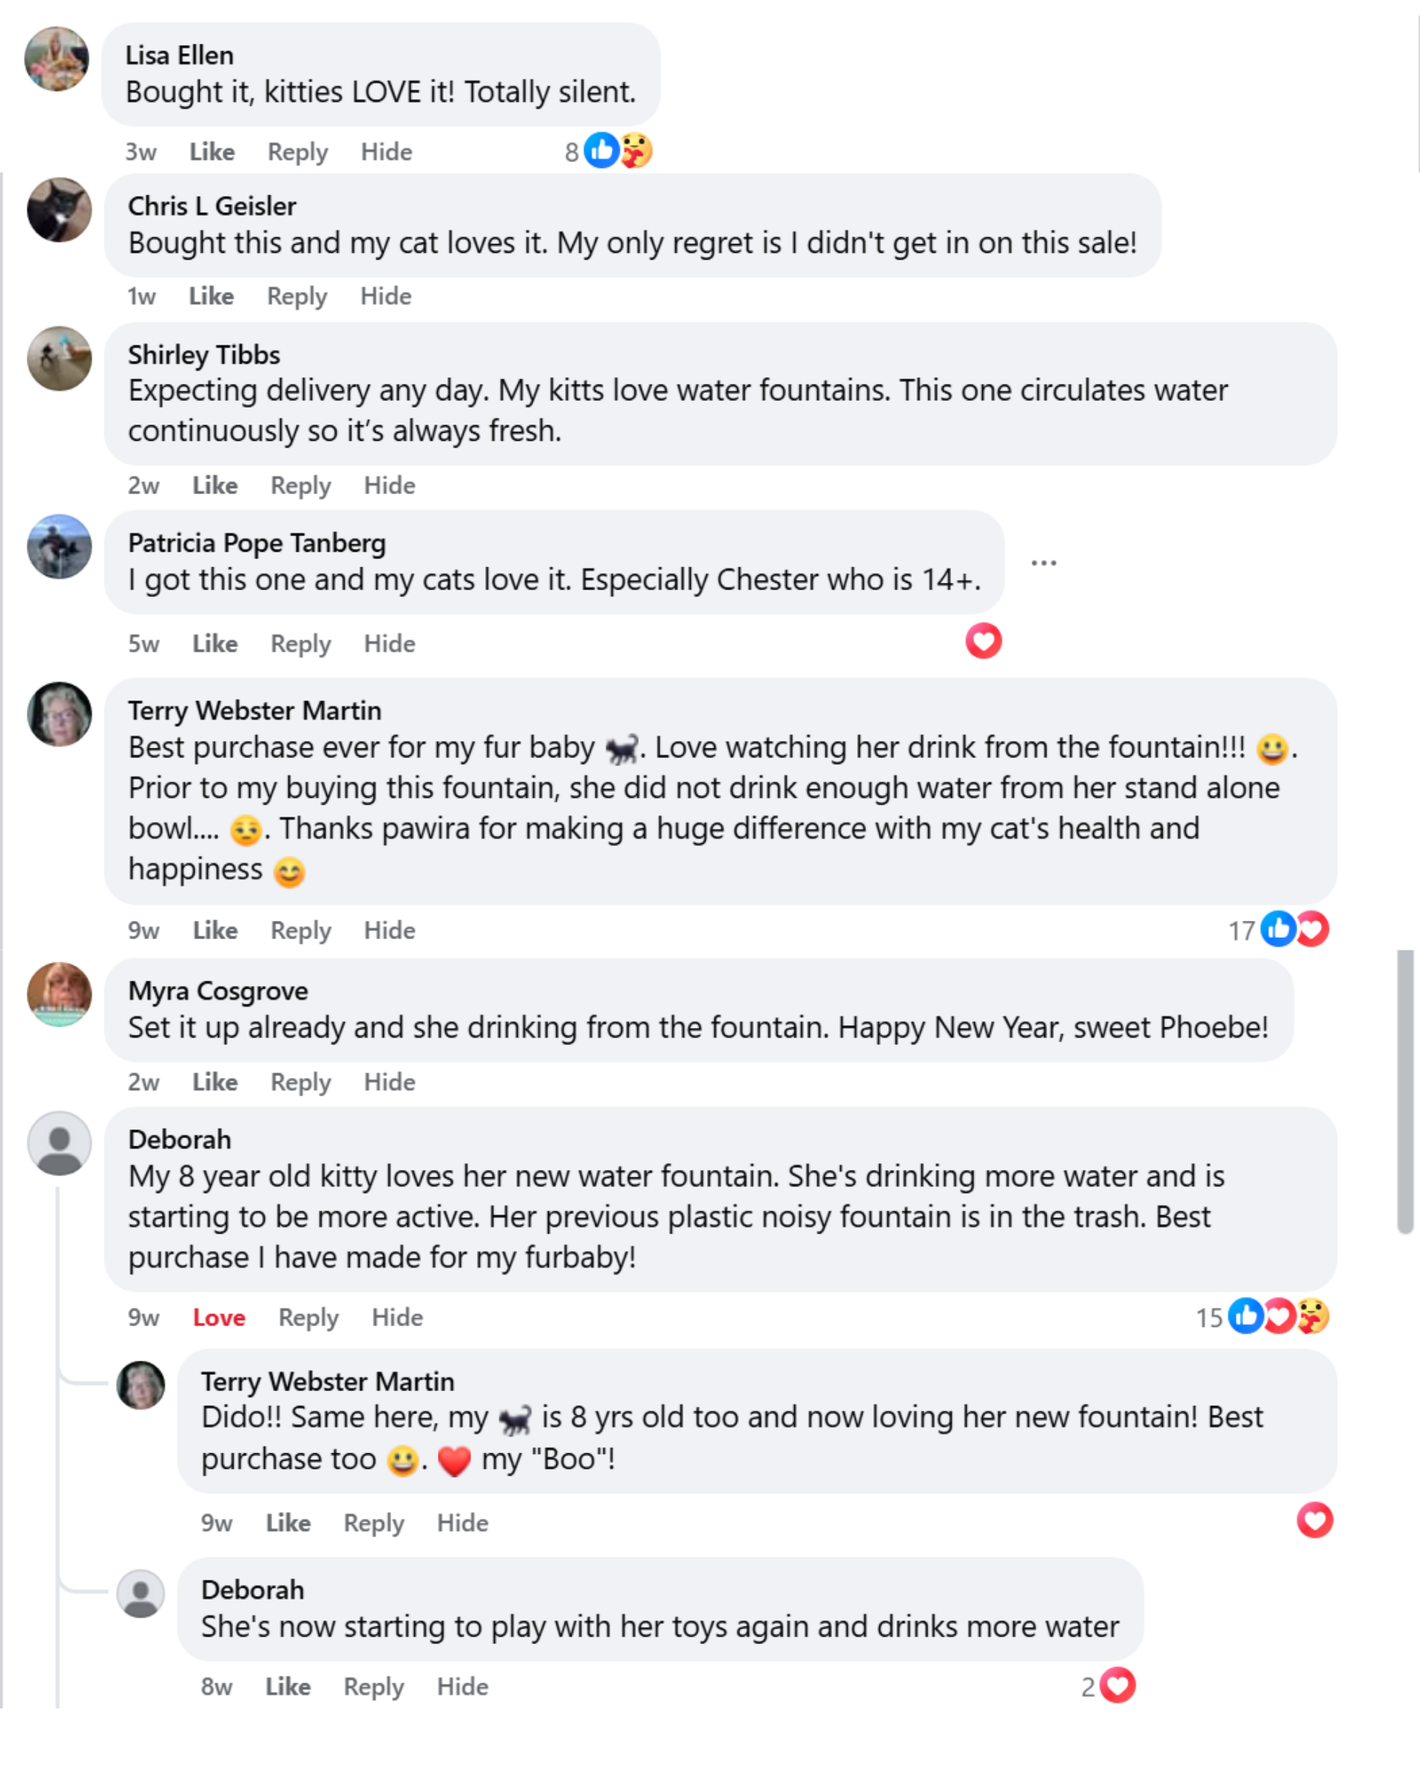The height and width of the screenshot is (1775, 1420).
Task: Click Chris L Geisler's avatar
Action: point(59,210)
